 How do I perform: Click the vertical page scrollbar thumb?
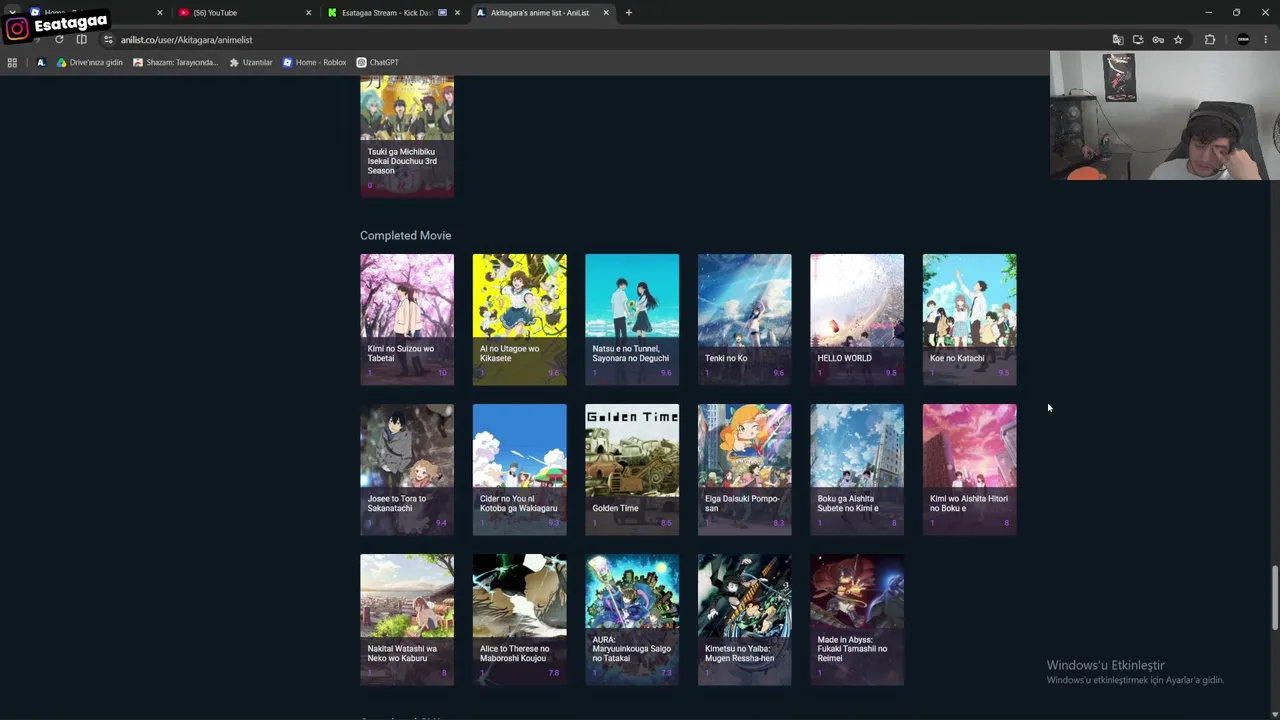[x=1274, y=598]
